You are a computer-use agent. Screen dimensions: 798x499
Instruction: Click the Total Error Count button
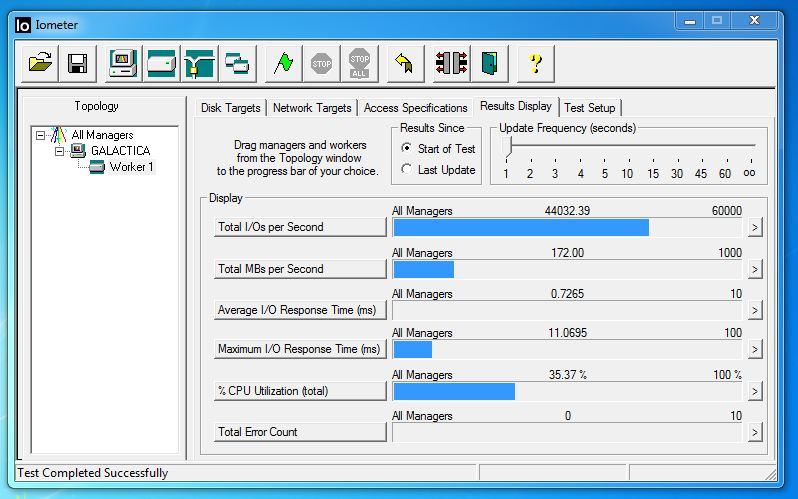pos(300,432)
